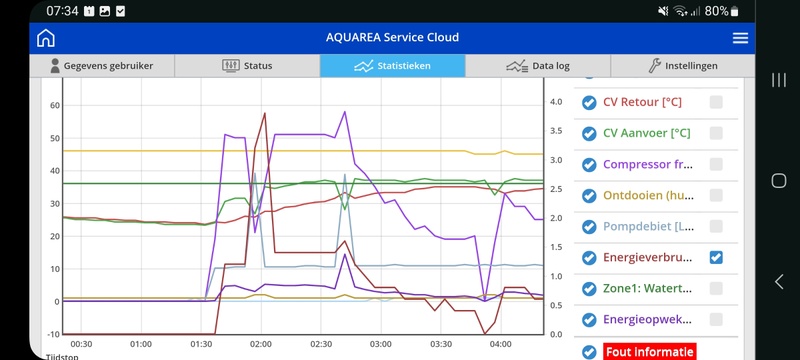The height and width of the screenshot is (360, 800).
Task: Select the Statistieken tab
Action: tap(392, 66)
